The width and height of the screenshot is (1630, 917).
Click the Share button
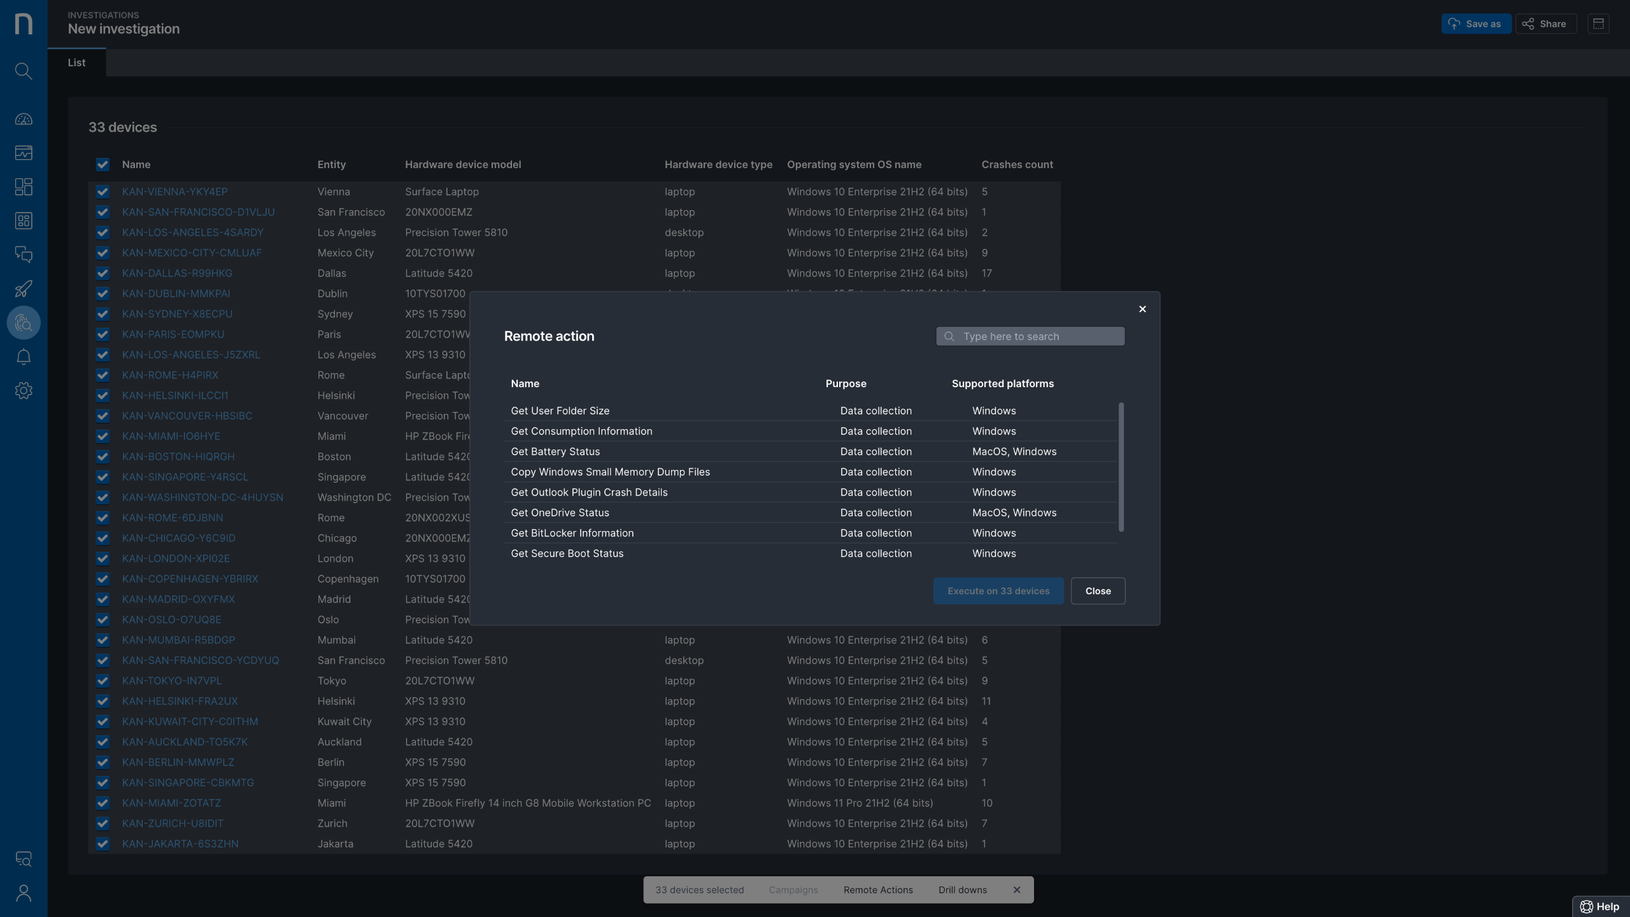coord(1545,24)
